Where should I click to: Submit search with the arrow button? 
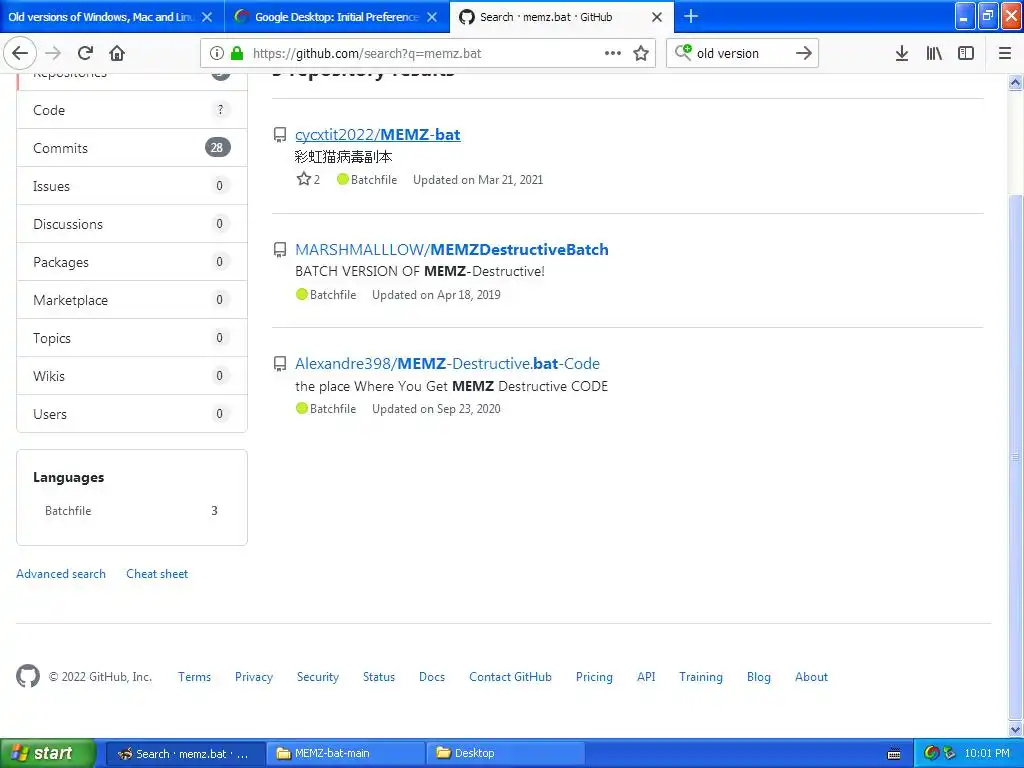(x=803, y=53)
